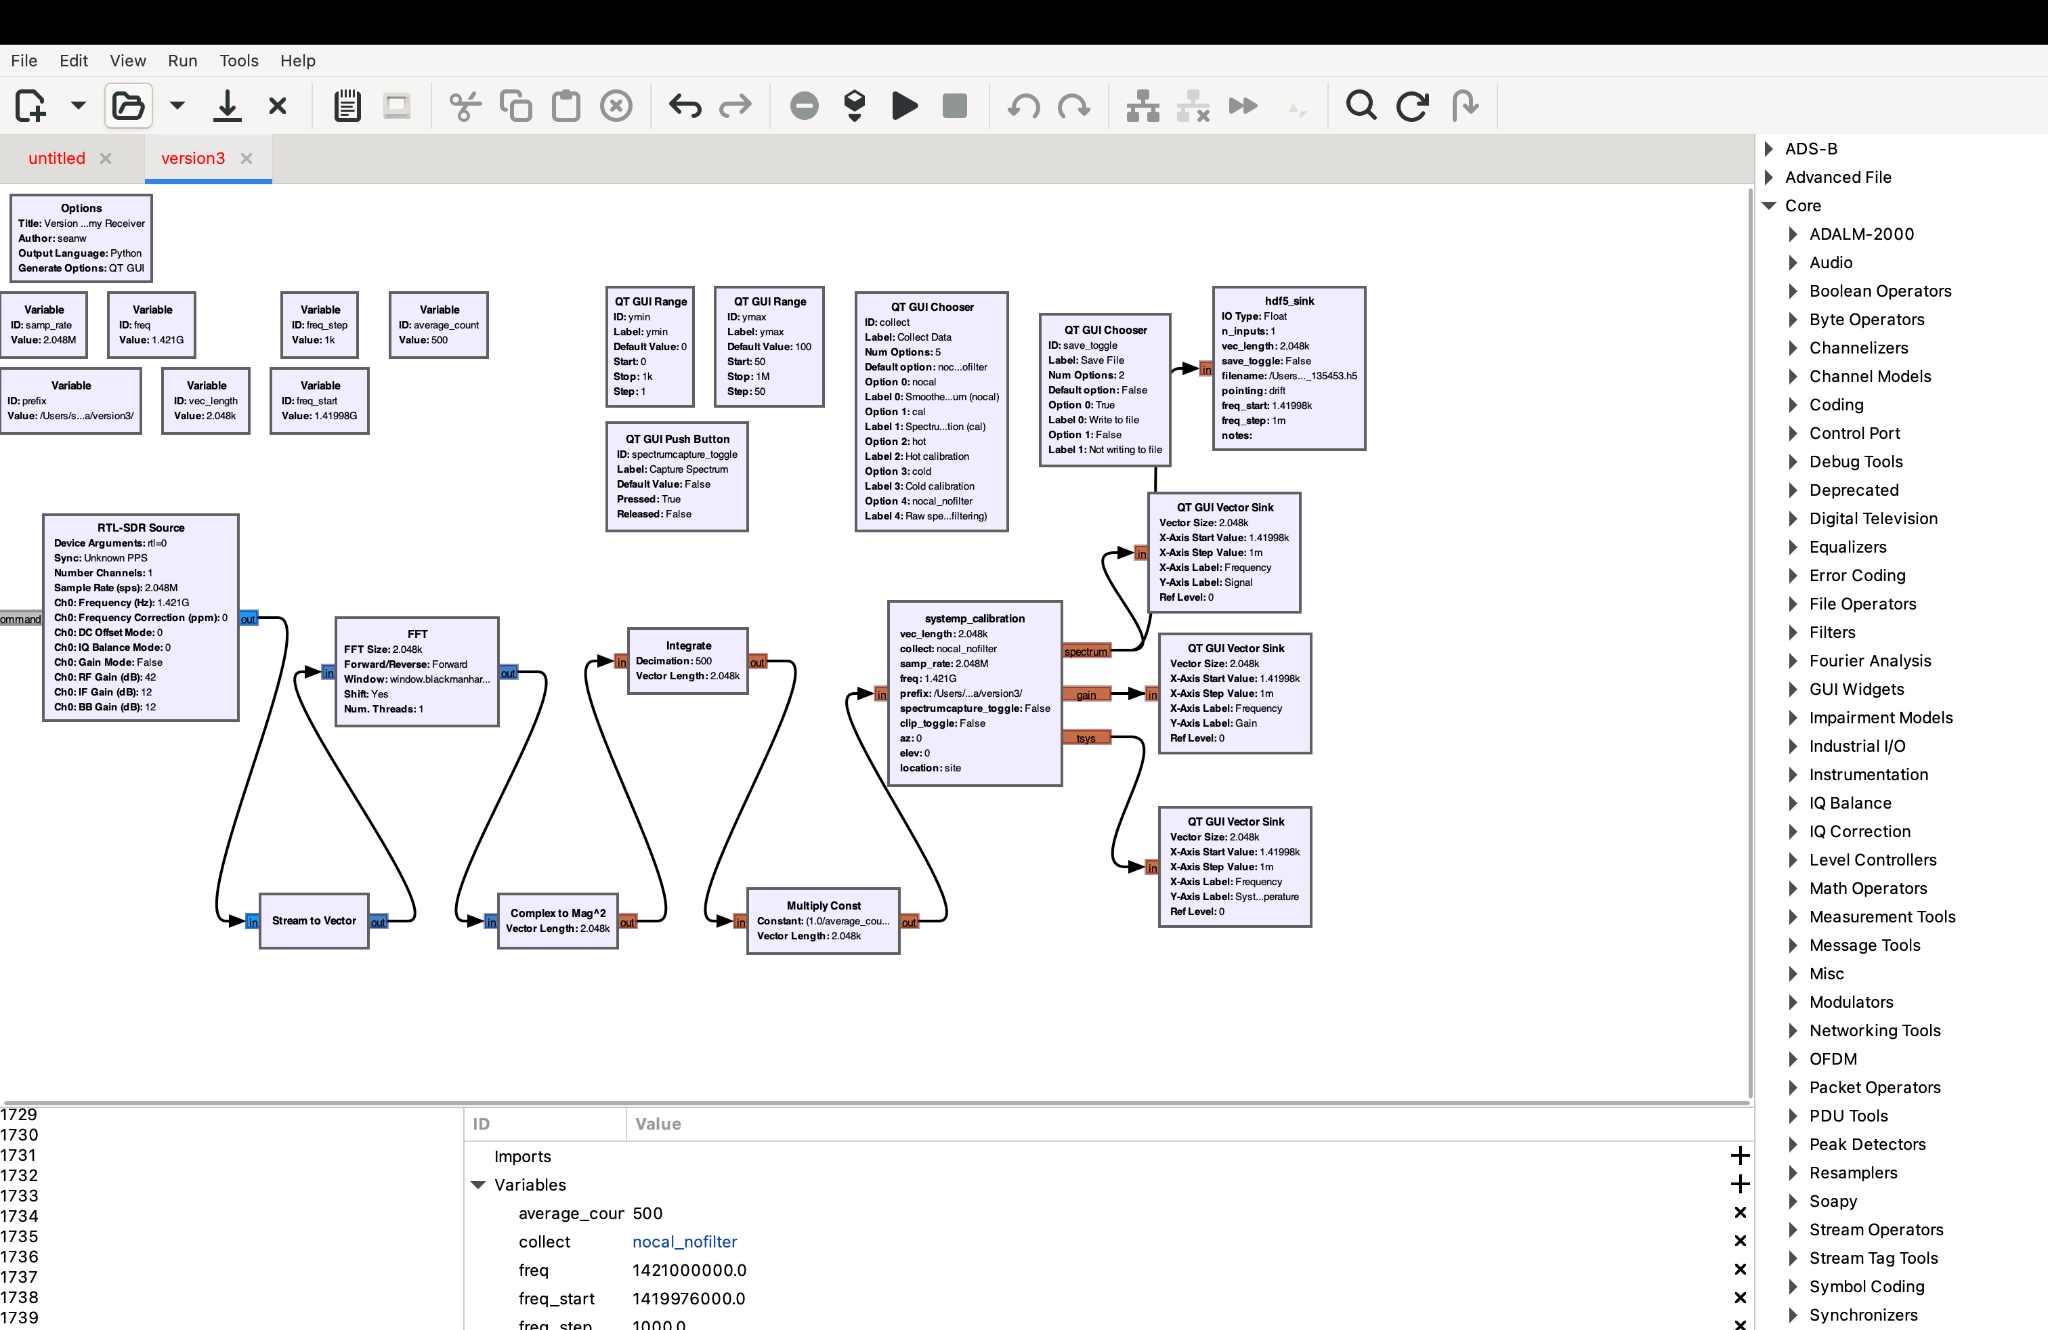Image resolution: width=2048 pixels, height=1330 pixels.
Task: Remove the average_count variable
Action: pos(1740,1213)
